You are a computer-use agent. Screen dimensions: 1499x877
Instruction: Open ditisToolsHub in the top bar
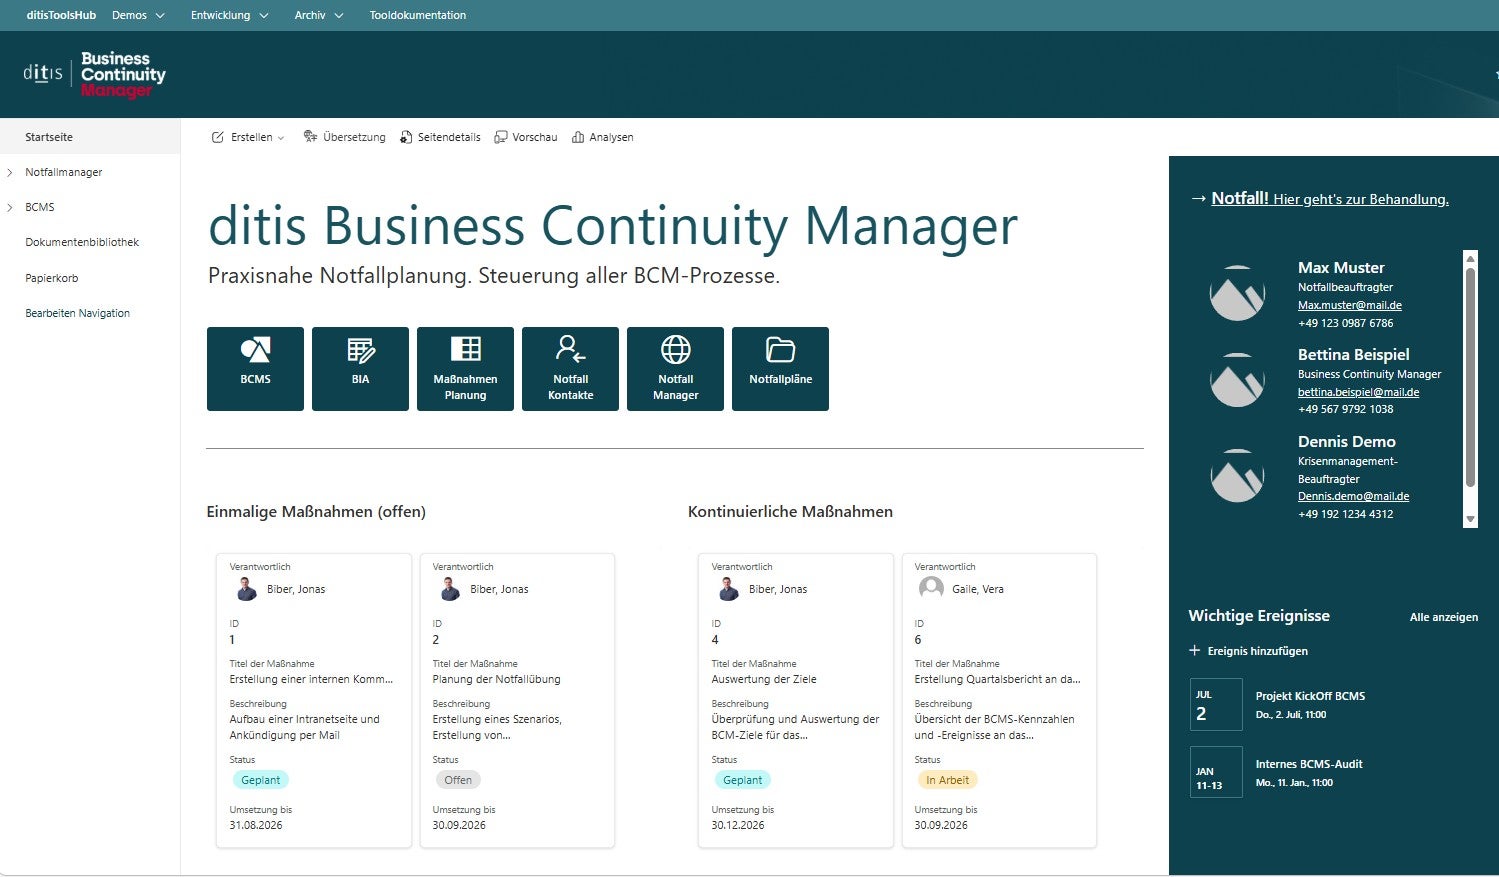(x=61, y=15)
